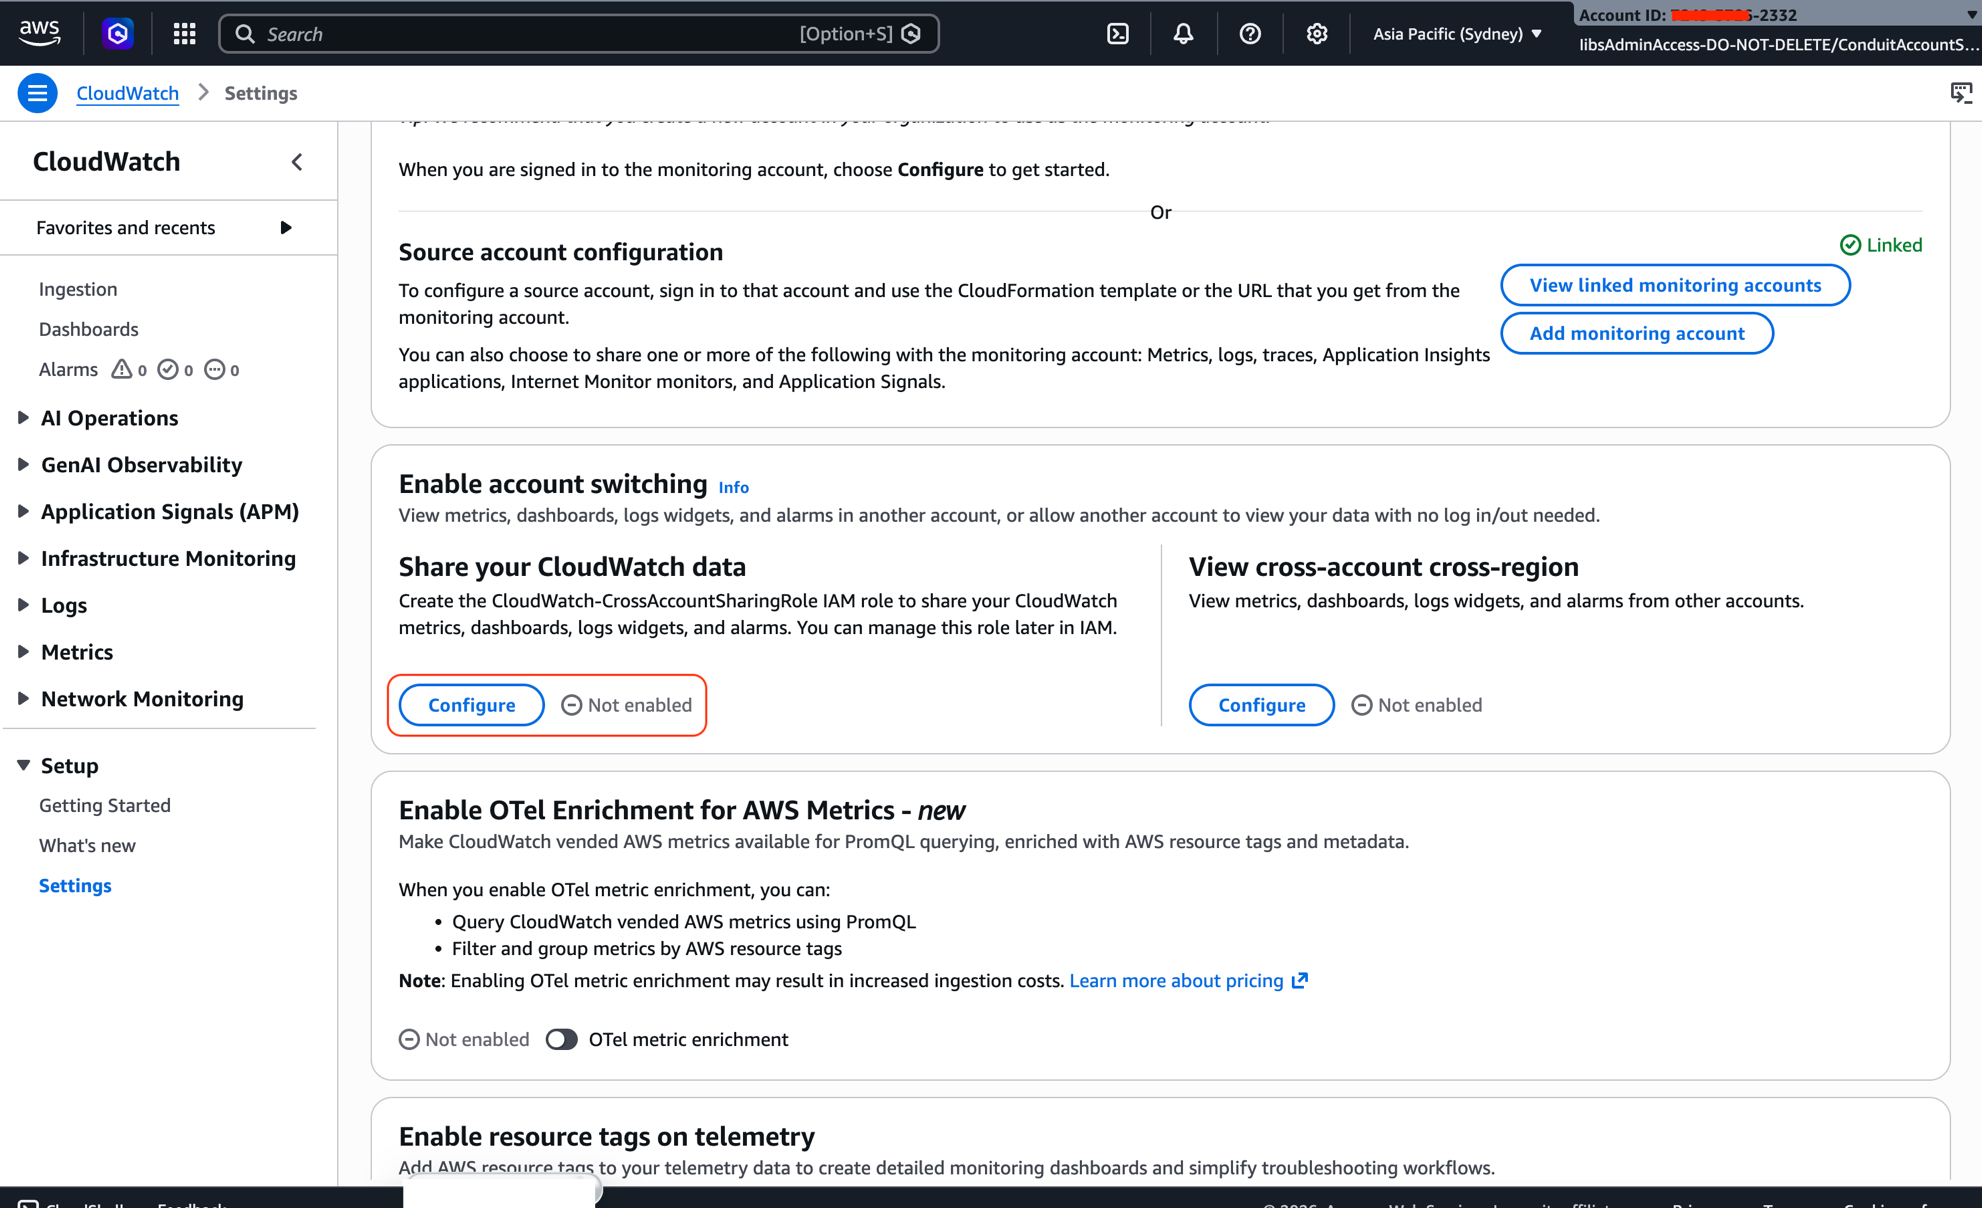Click Not enabled status under cross-account cross-region
The image size is (1982, 1208).
pyautogui.click(x=1416, y=705)
